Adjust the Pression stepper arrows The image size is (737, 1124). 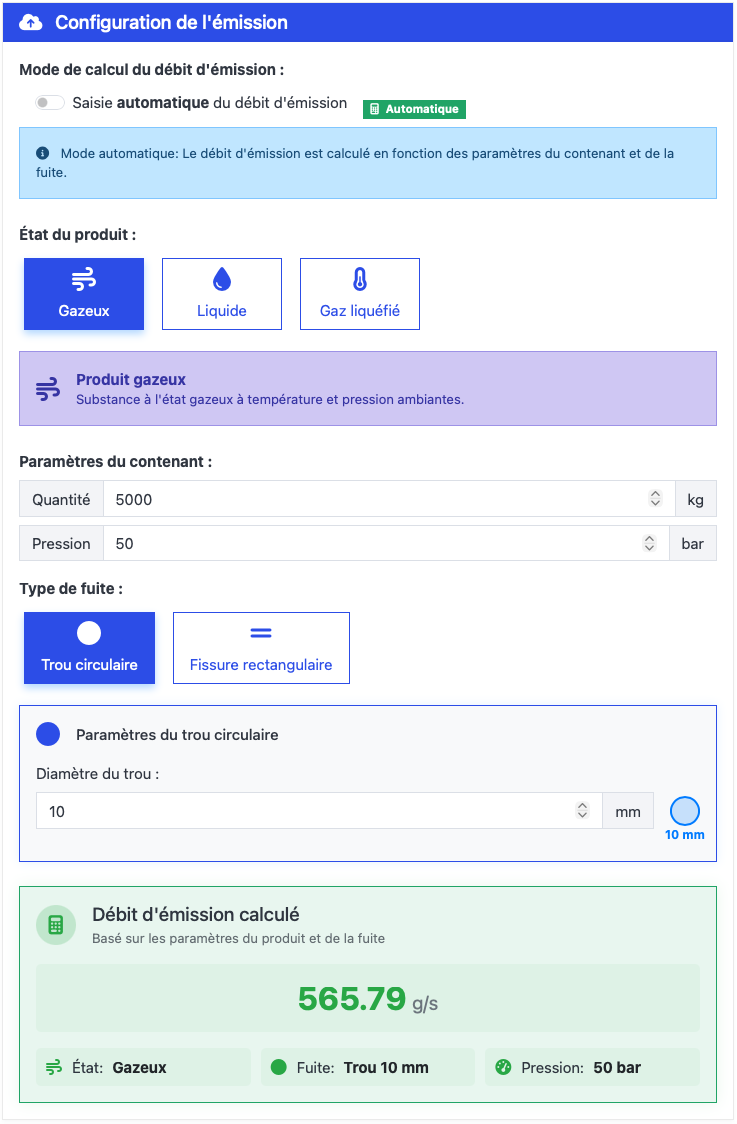point(650,544)
